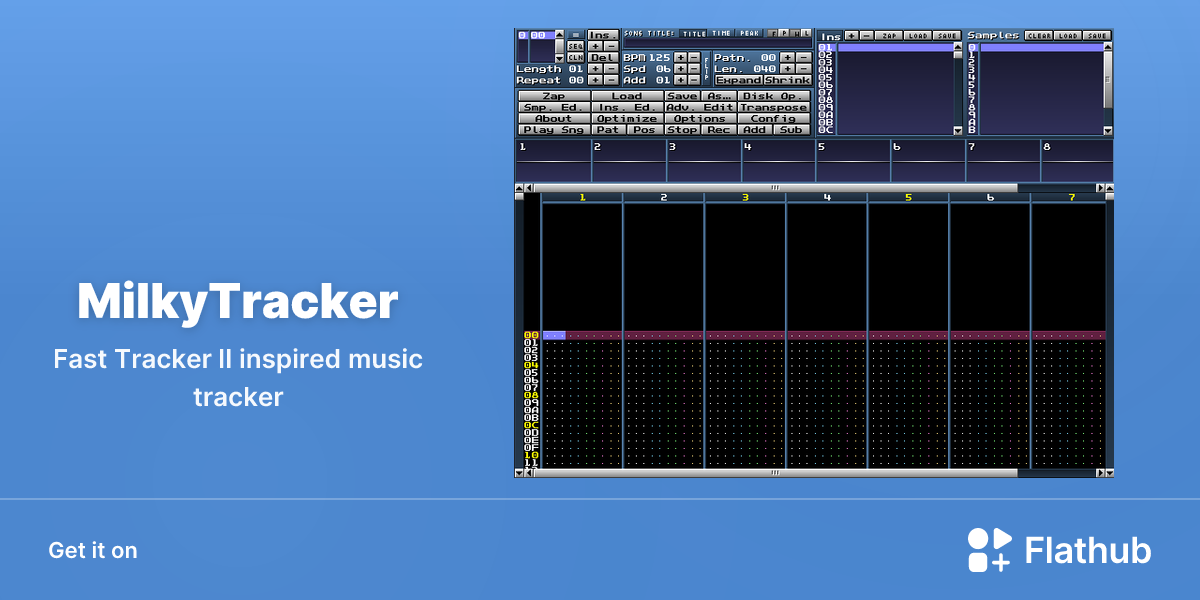Decrease song Repeat value
Screen dimensions: 1200x600
(x=611, y=80)
